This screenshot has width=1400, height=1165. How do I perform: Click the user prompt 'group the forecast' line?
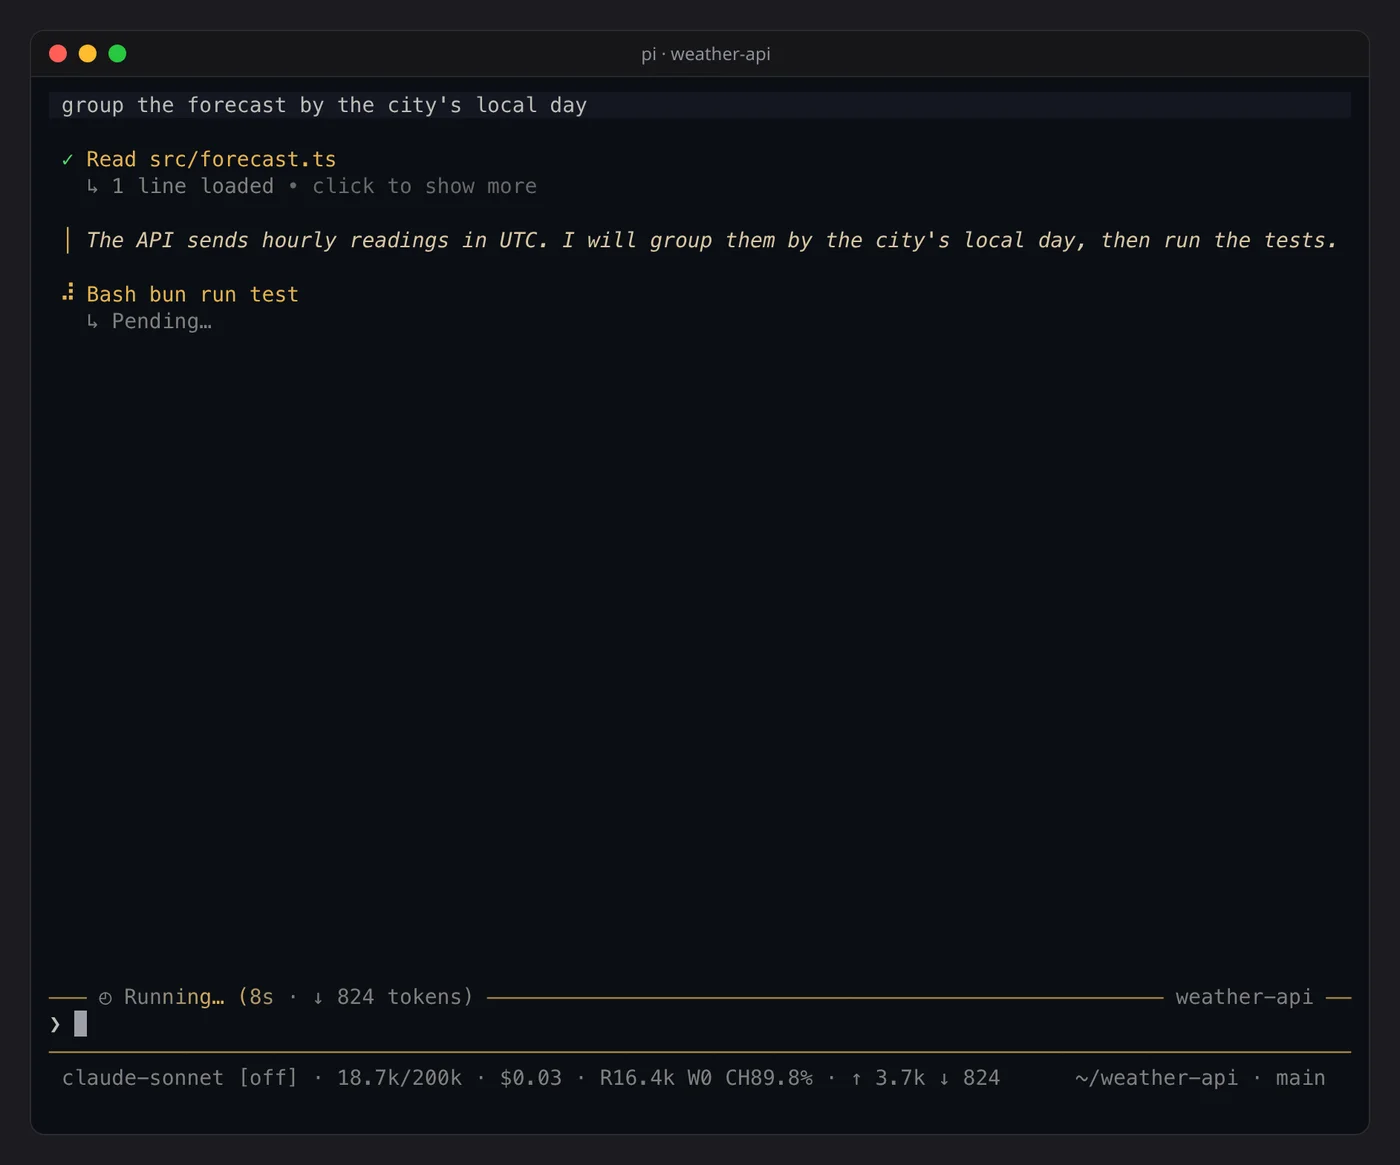point(700,105)
